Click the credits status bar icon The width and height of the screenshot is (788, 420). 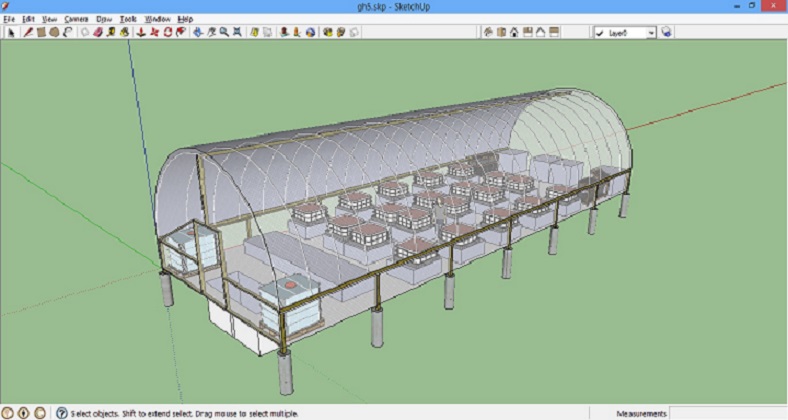coord(24,413)
